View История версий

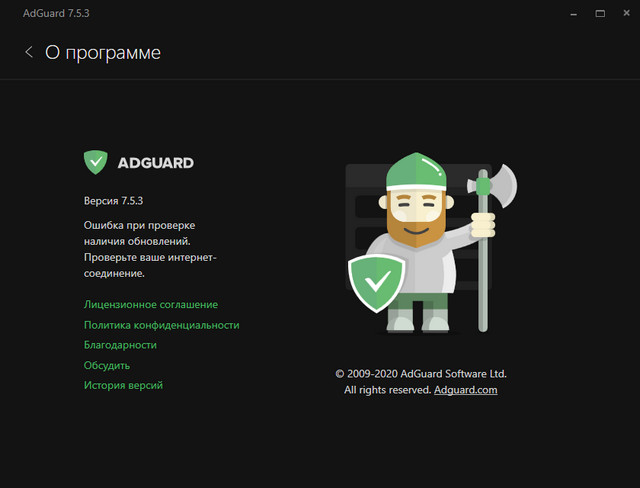tap(123, 385)
